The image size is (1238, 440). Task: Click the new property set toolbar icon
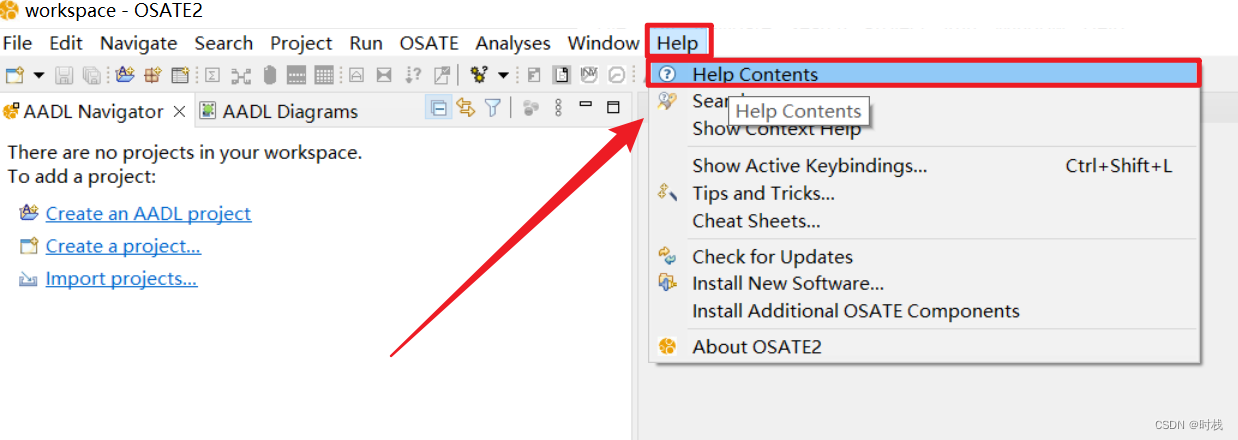[180, 75]
